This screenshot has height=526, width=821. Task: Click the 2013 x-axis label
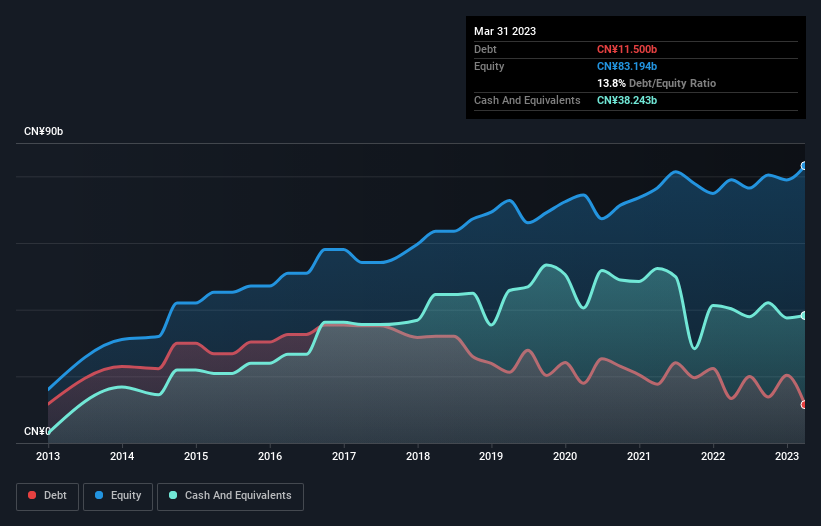click(48, 456)
